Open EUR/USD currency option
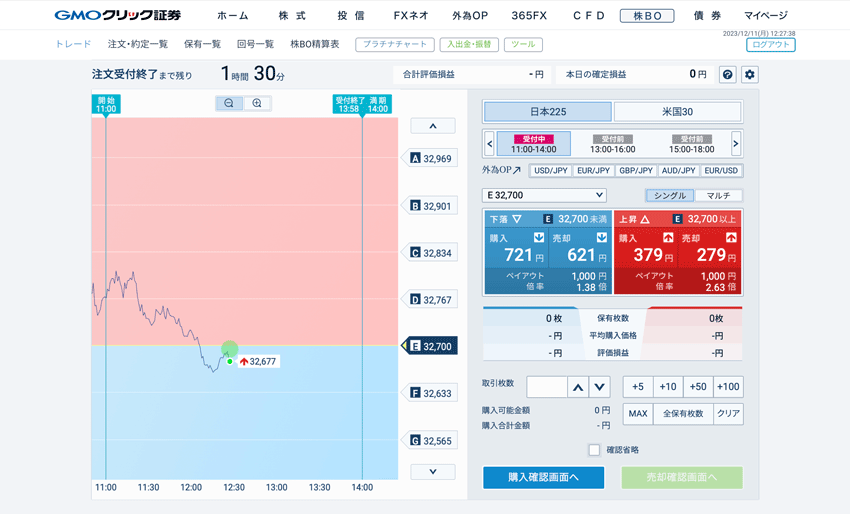Screen dimensions: 850x514 [x=721, y=170]
